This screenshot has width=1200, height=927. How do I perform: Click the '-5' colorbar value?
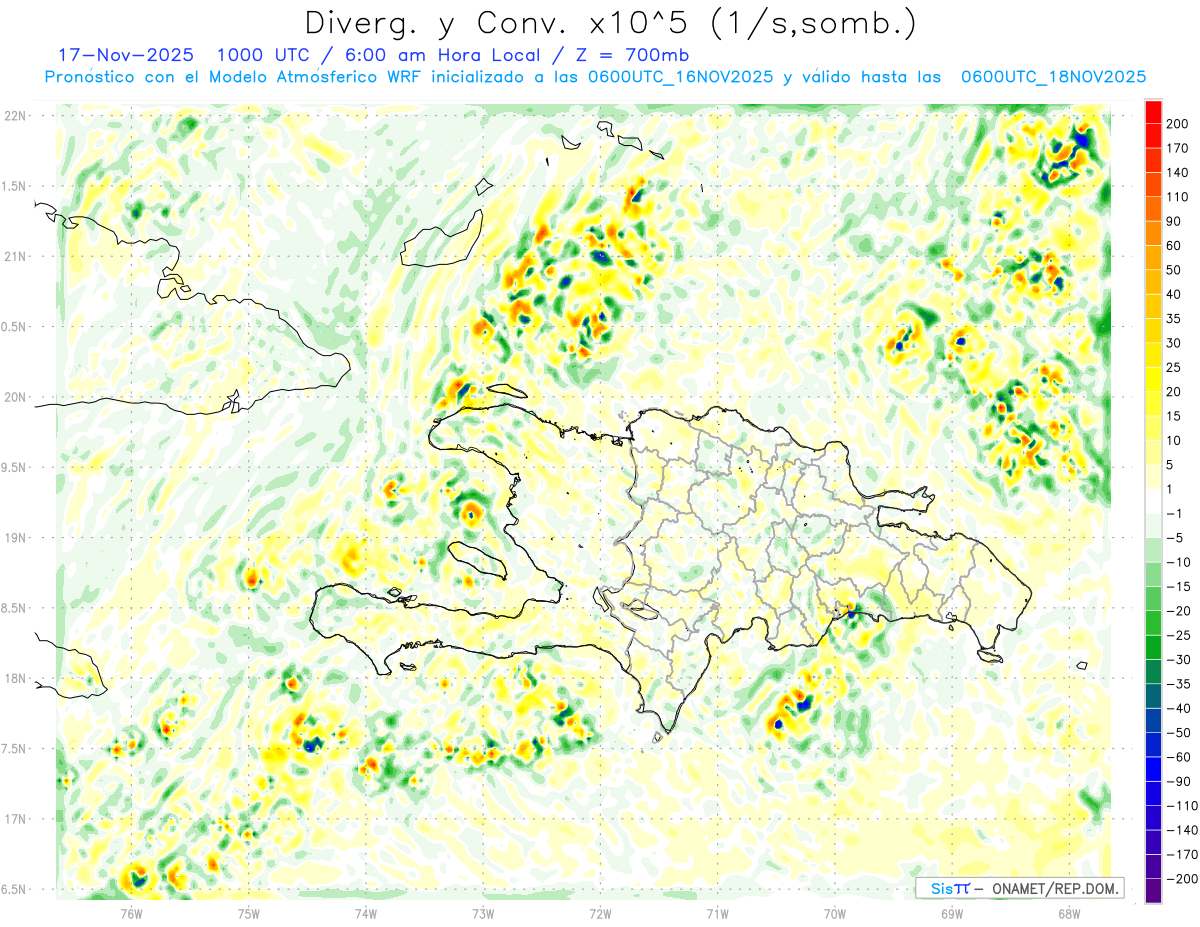[1174, 538]
